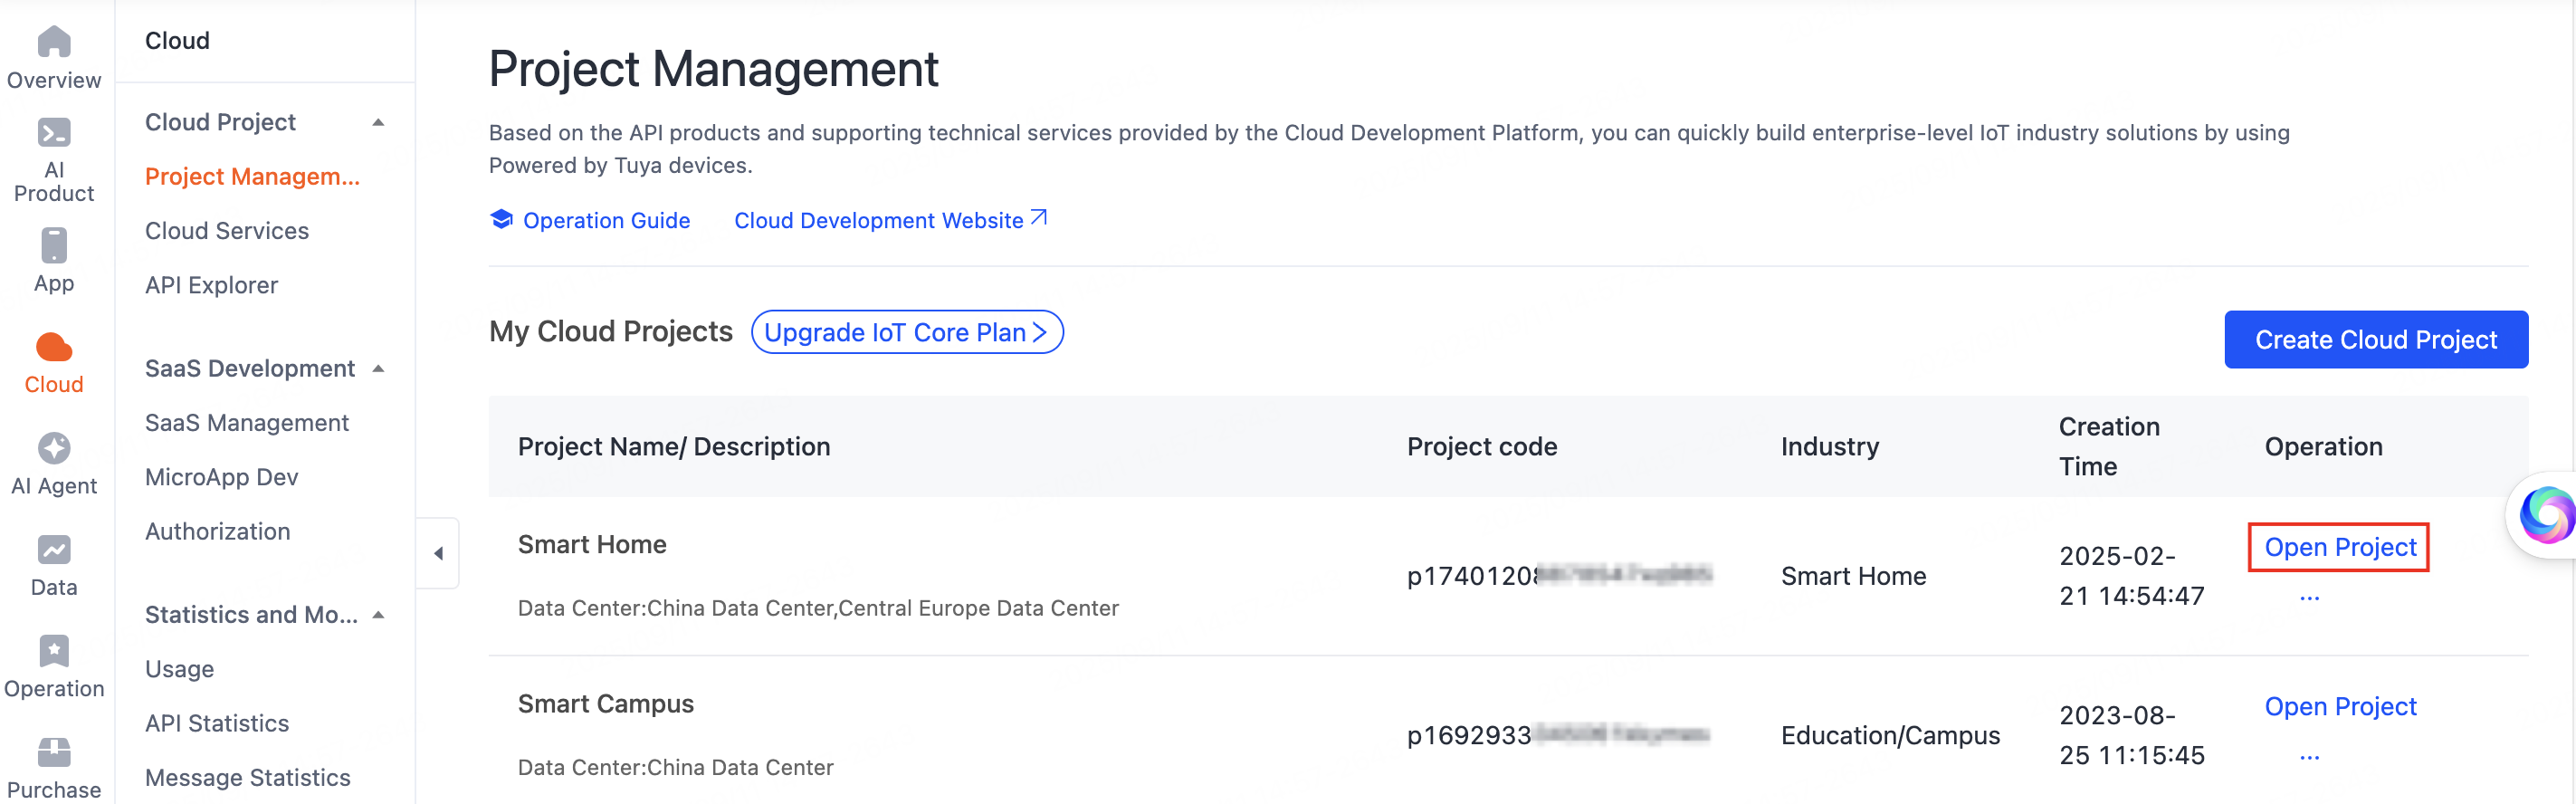Click Smart Home data center description
This screenshot has height=804, width=2576.
coord(818,608)
